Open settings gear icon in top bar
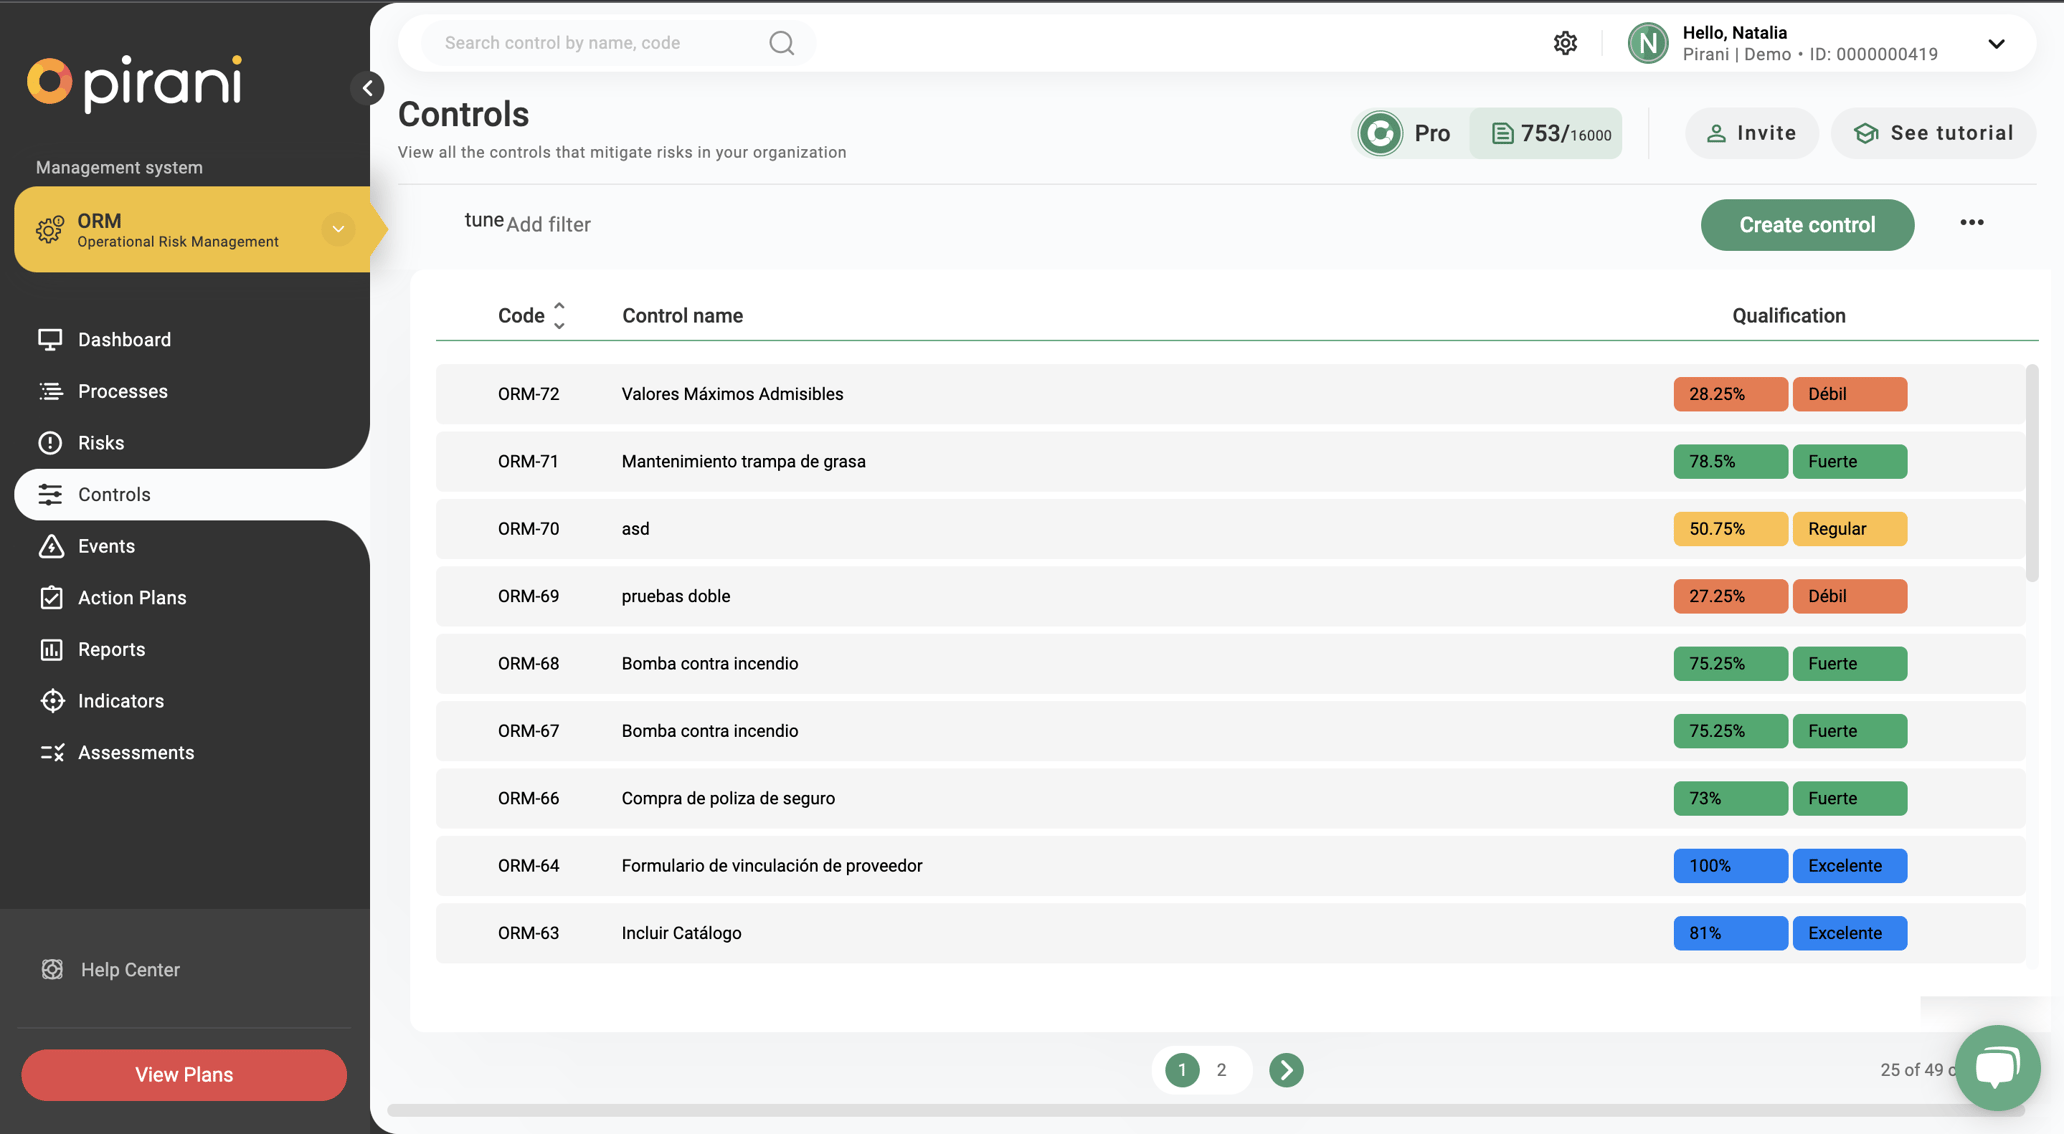 click(x=1565, y=43)
